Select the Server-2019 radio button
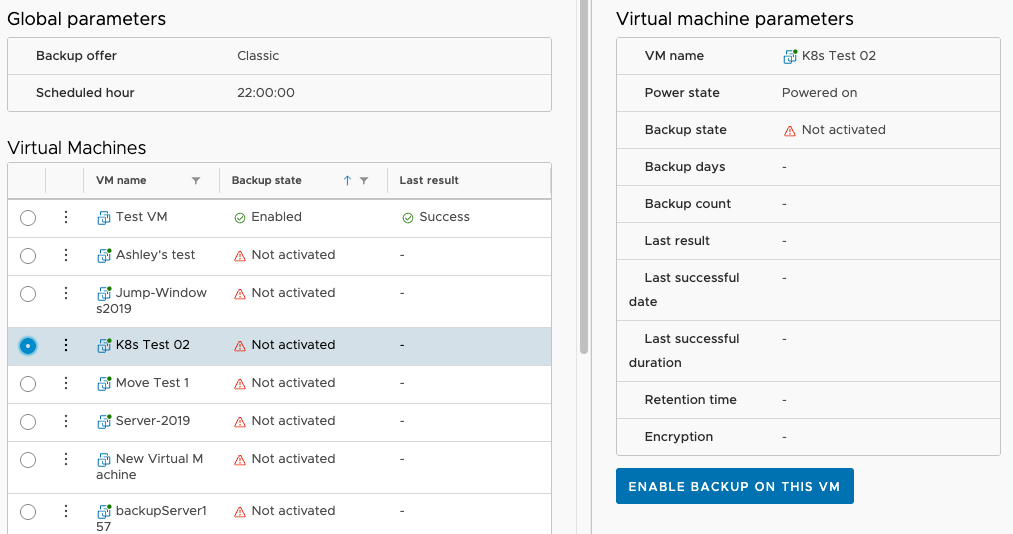This screenshot has width=1013, height=534. coord(28,422)
